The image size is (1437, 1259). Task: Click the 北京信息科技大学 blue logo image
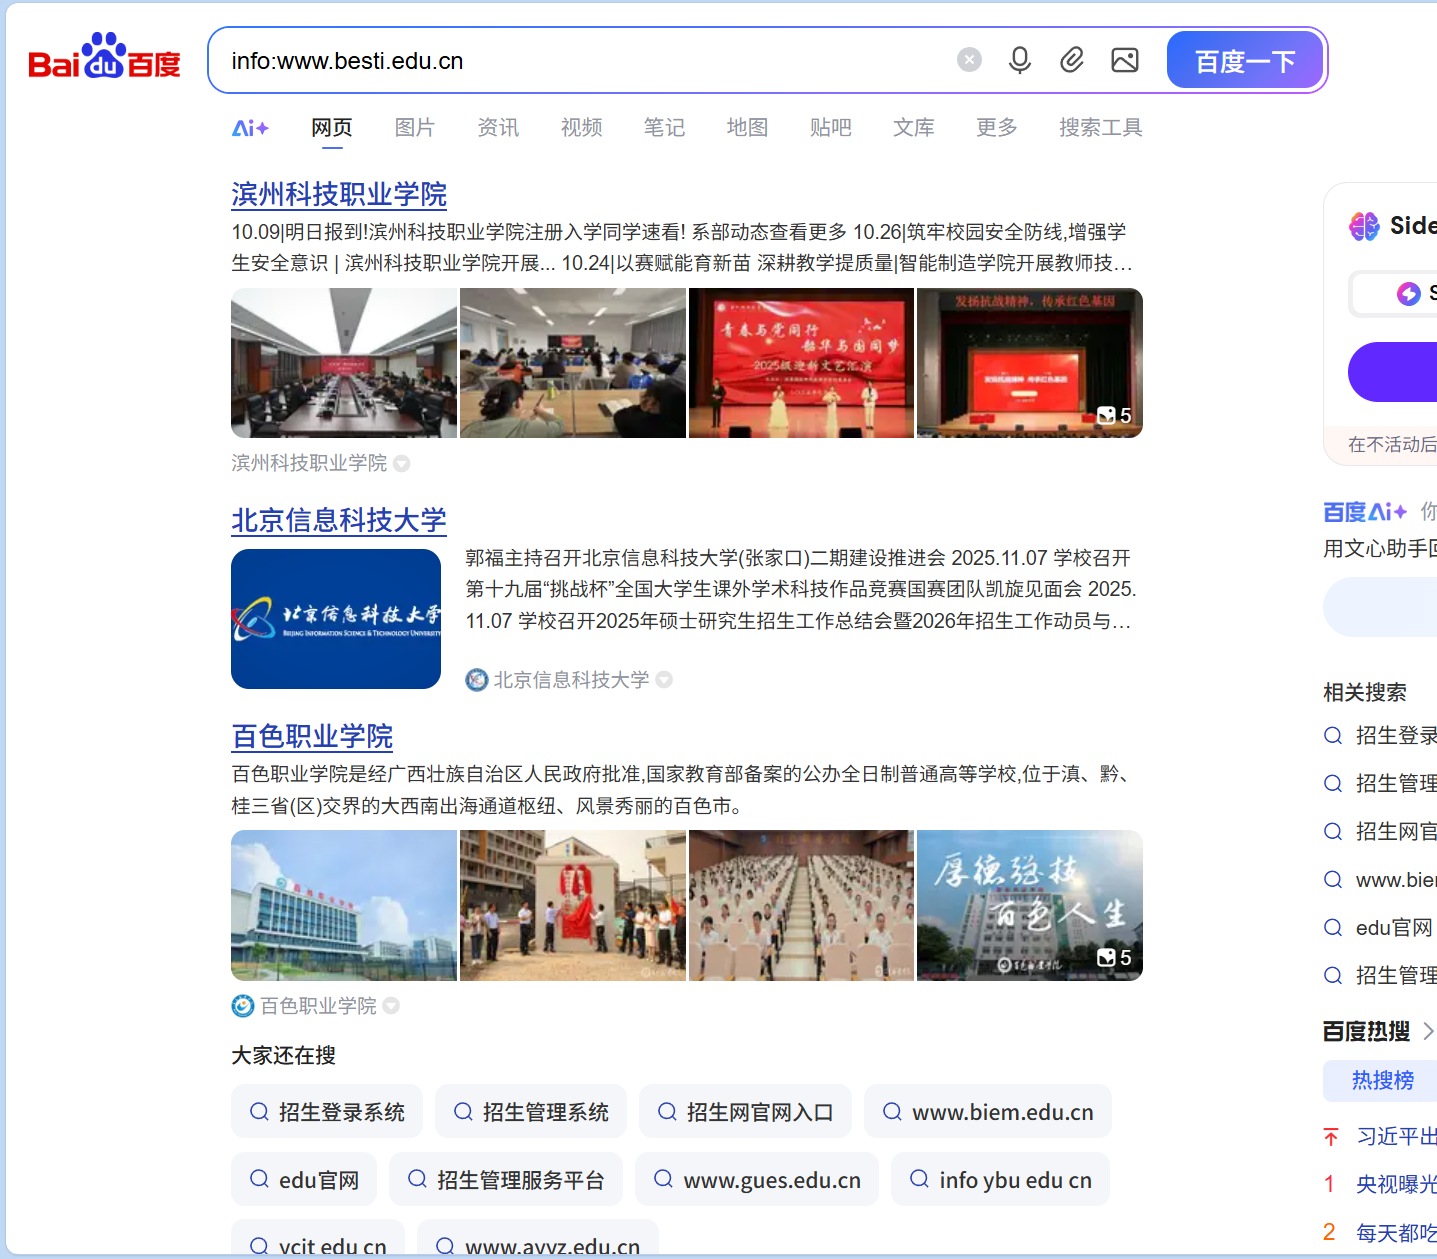point(336,619)
